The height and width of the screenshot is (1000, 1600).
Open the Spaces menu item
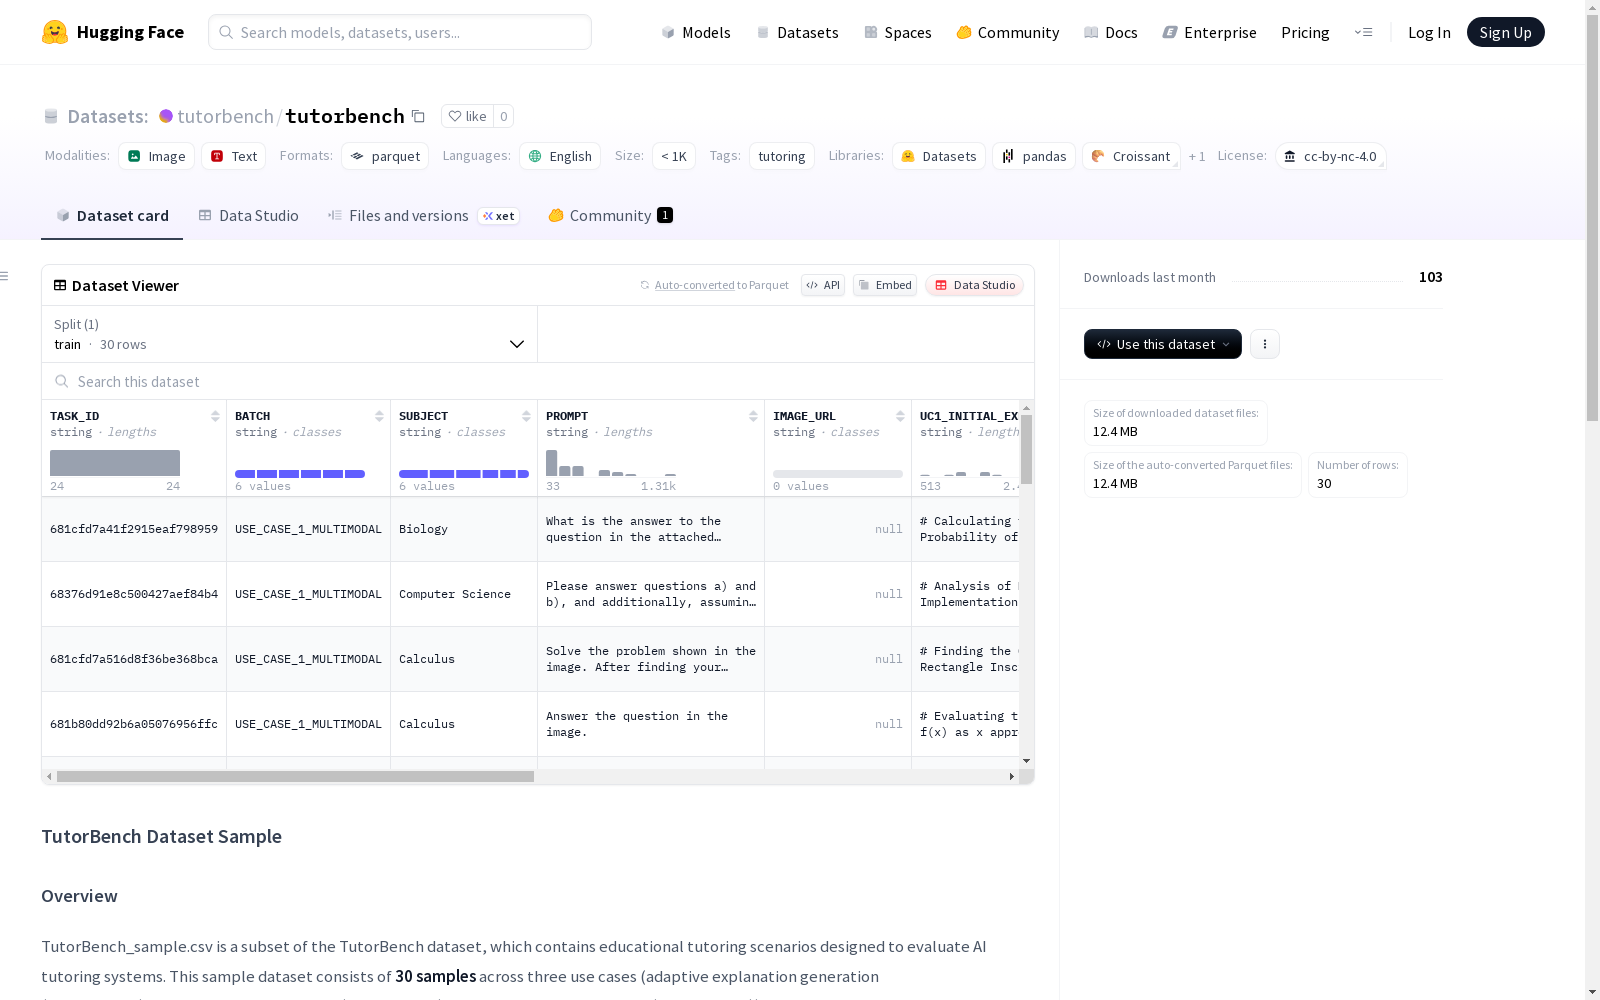pyautogui.click(x=898, y=32)
